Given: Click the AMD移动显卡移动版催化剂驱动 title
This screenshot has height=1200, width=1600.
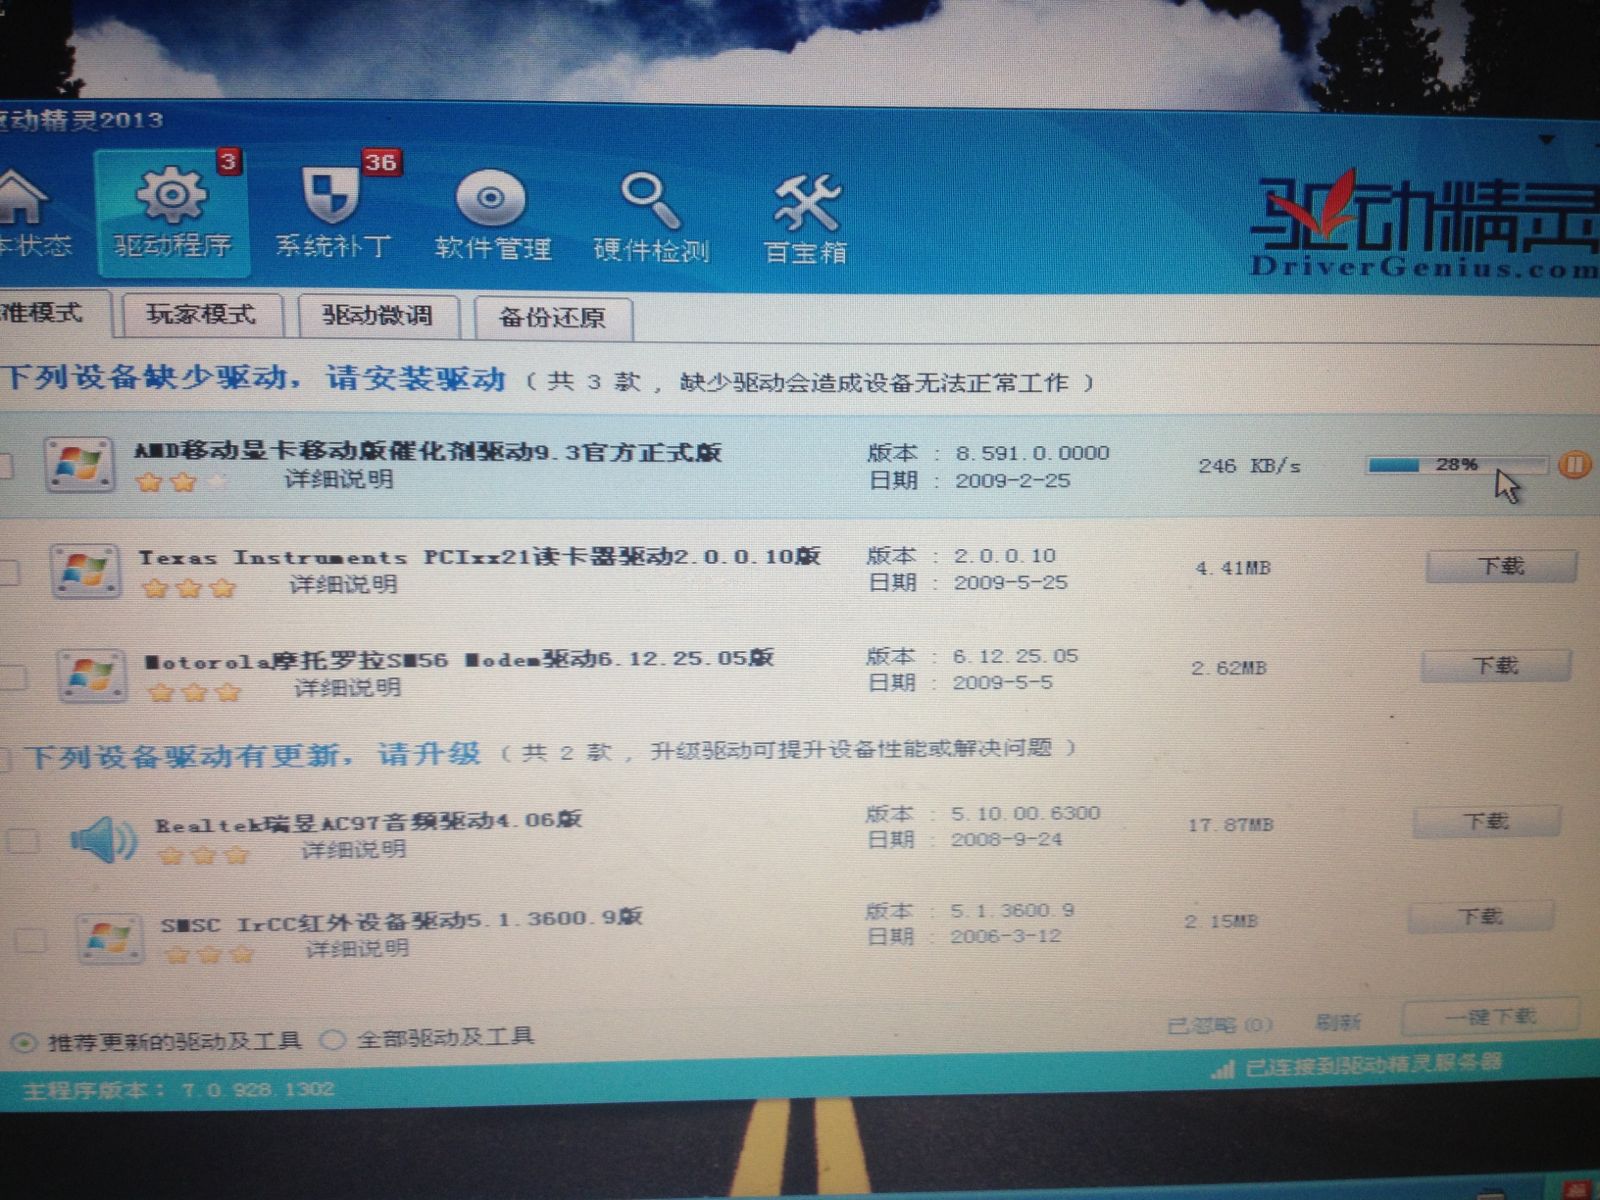Looking at the screenshot, I should 428,452.
